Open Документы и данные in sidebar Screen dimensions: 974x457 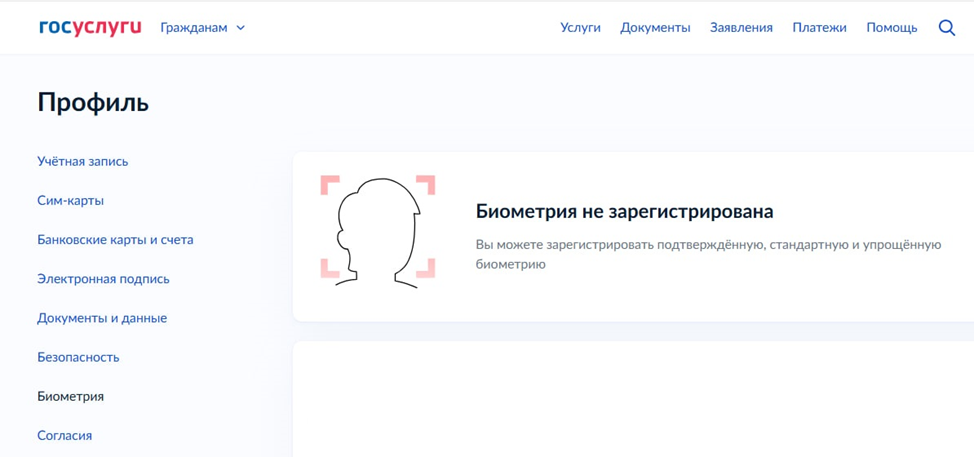[102, 318]
